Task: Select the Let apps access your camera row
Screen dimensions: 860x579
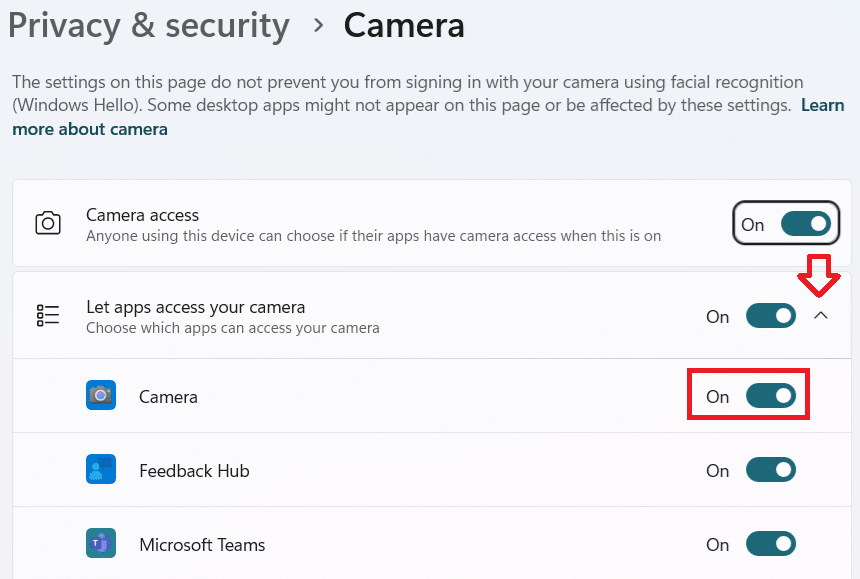Action: (195, 307)
